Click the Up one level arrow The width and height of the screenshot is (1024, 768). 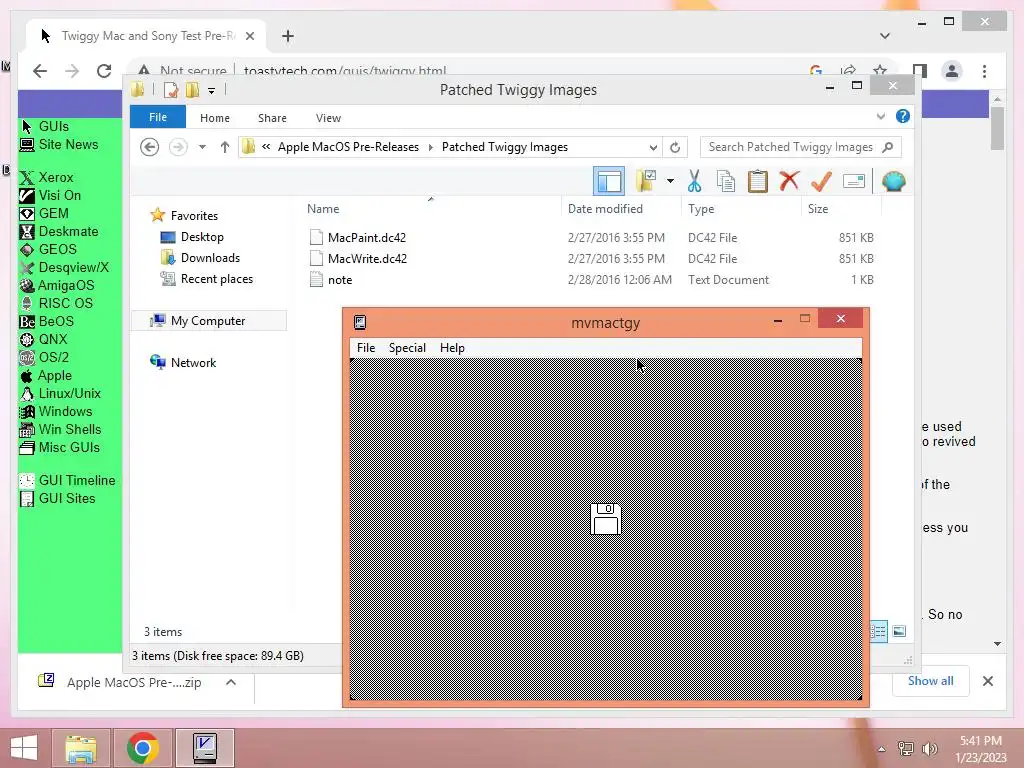[x=225, y=147]
